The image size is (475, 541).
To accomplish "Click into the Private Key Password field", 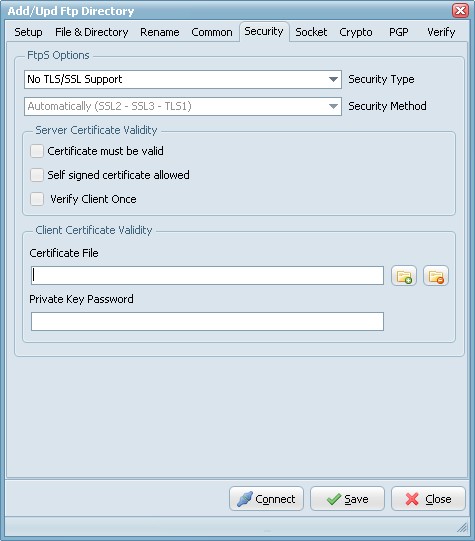I will click(x=207, y=321).
